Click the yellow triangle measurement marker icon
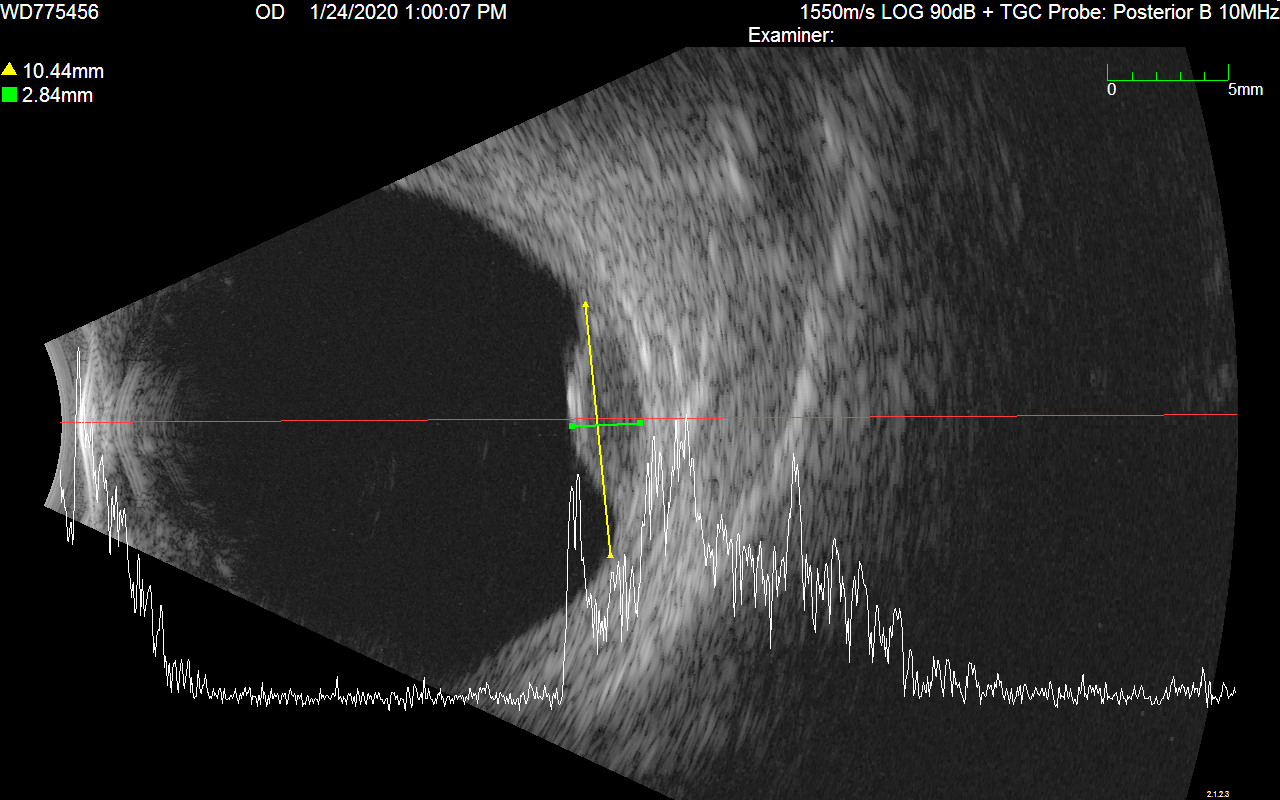1280x800 pixels. click(9, 70)
